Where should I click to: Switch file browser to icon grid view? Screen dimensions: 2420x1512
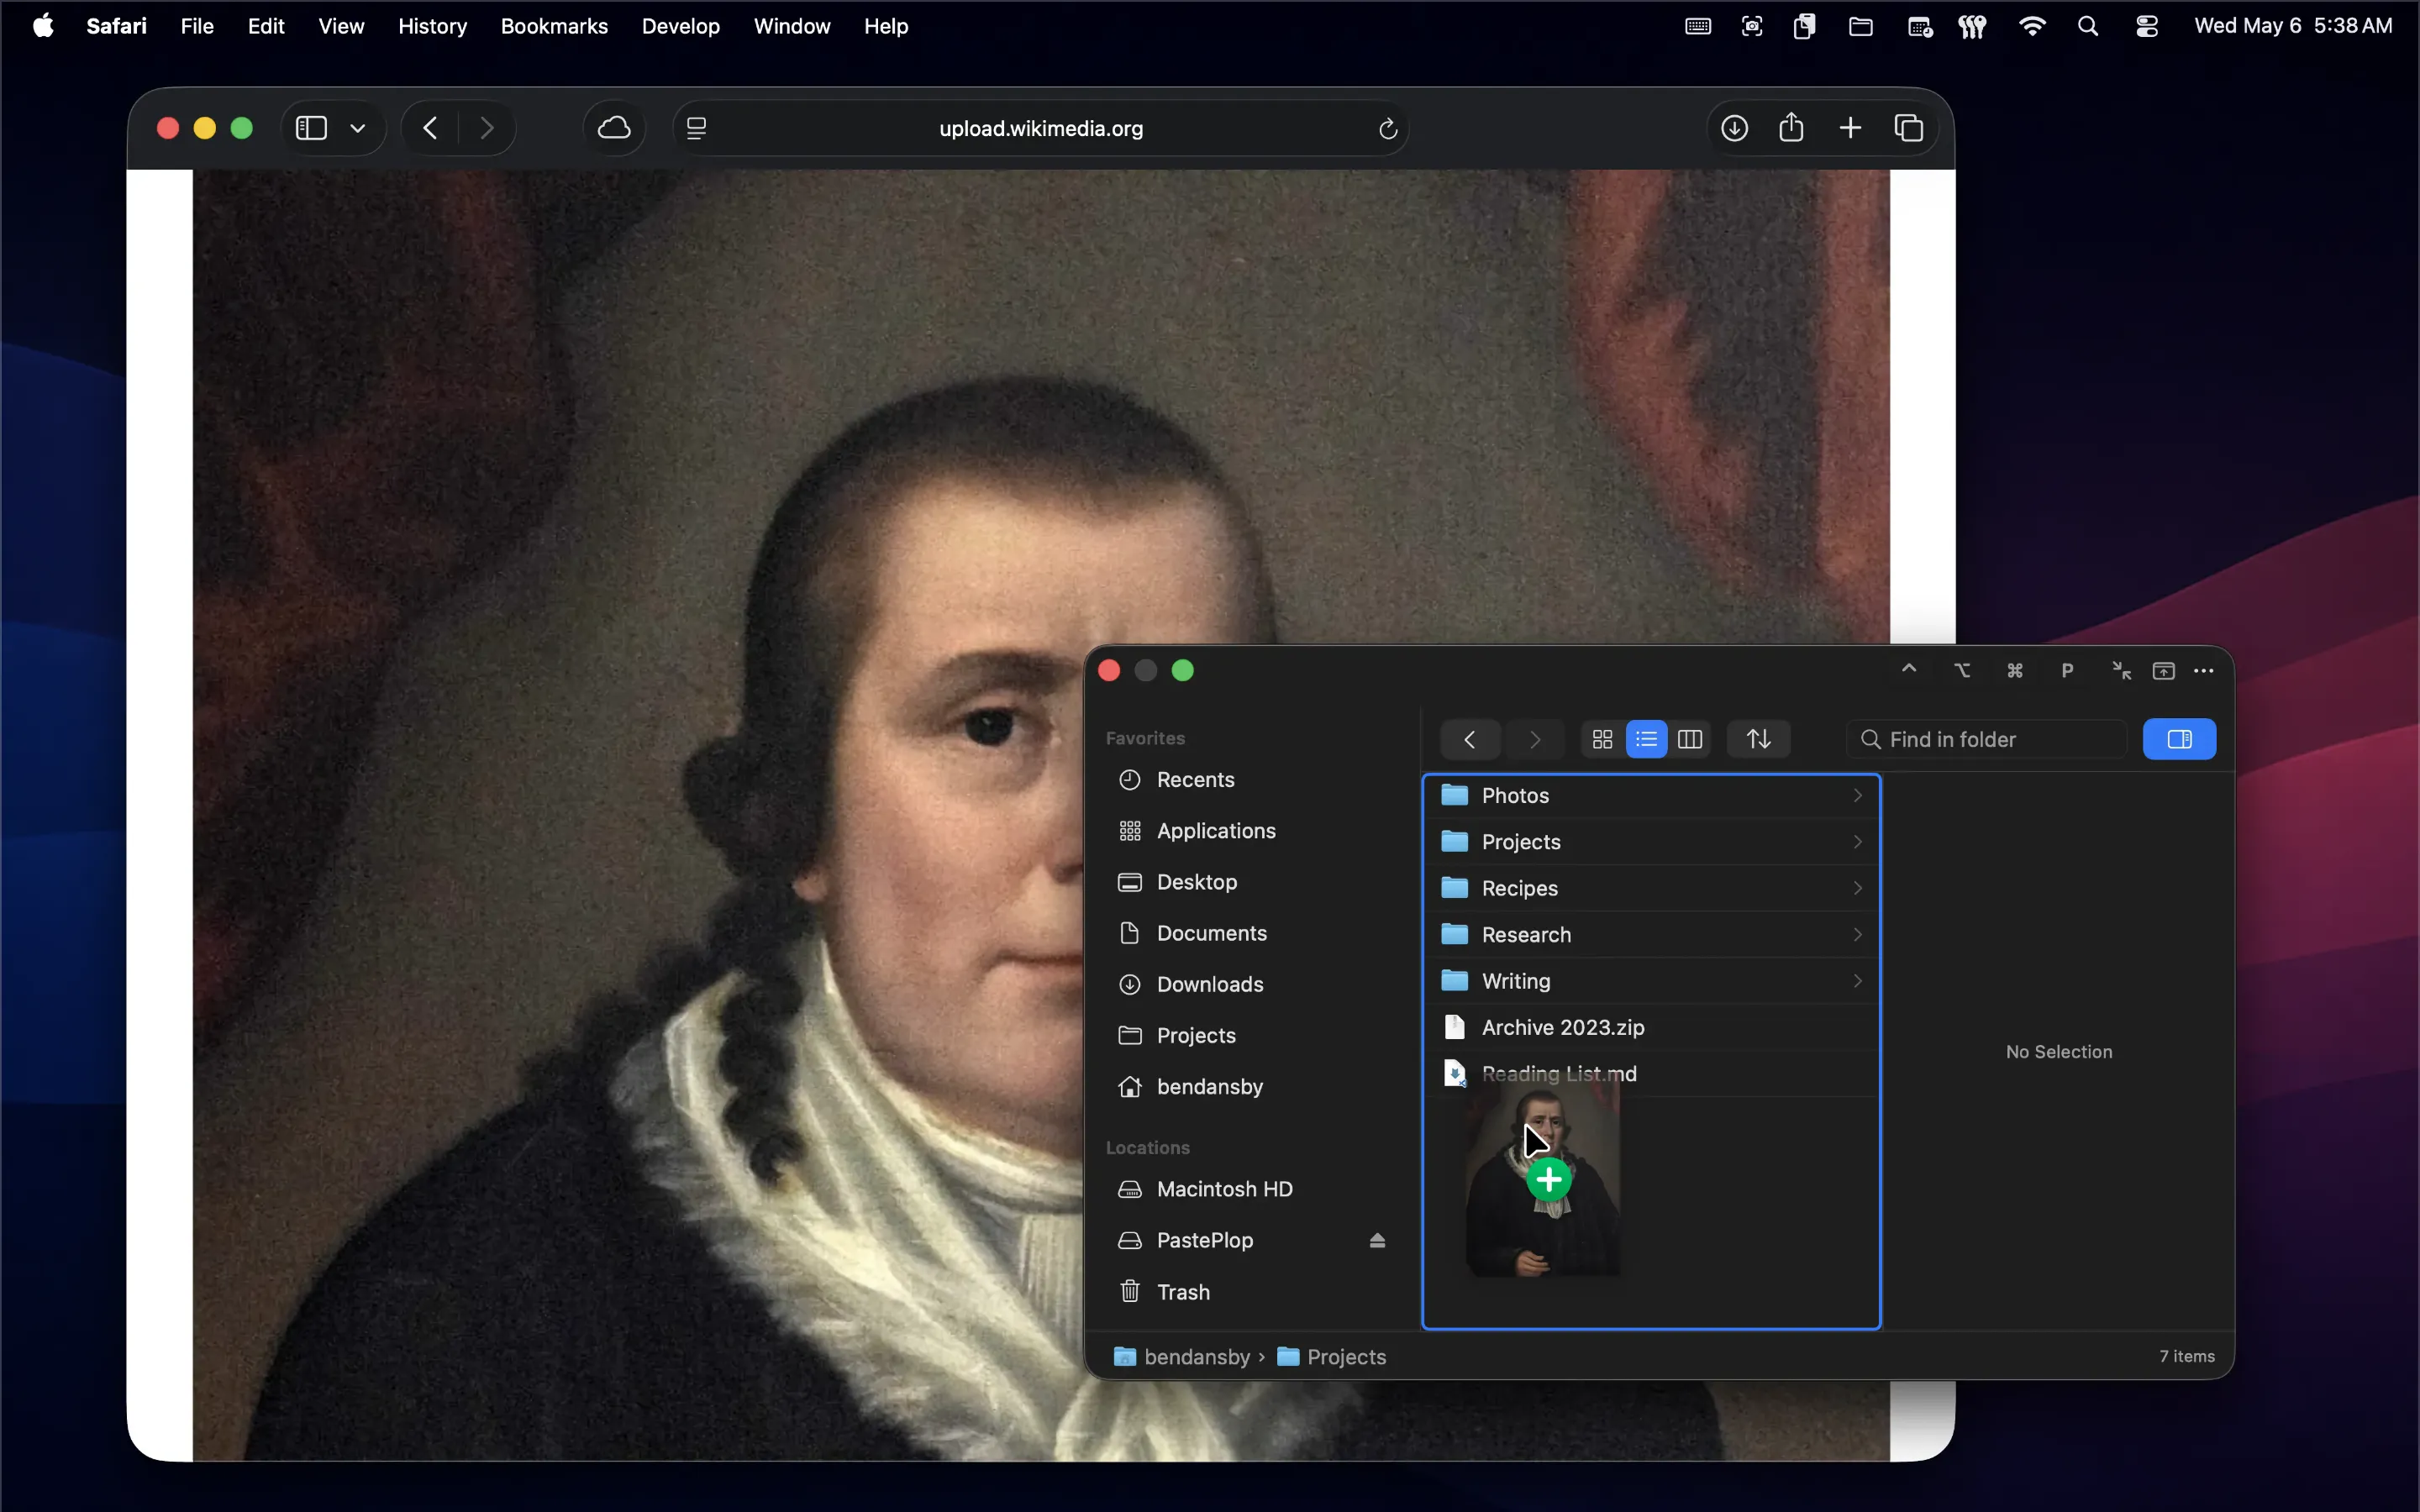click(x=1602, y=739)
